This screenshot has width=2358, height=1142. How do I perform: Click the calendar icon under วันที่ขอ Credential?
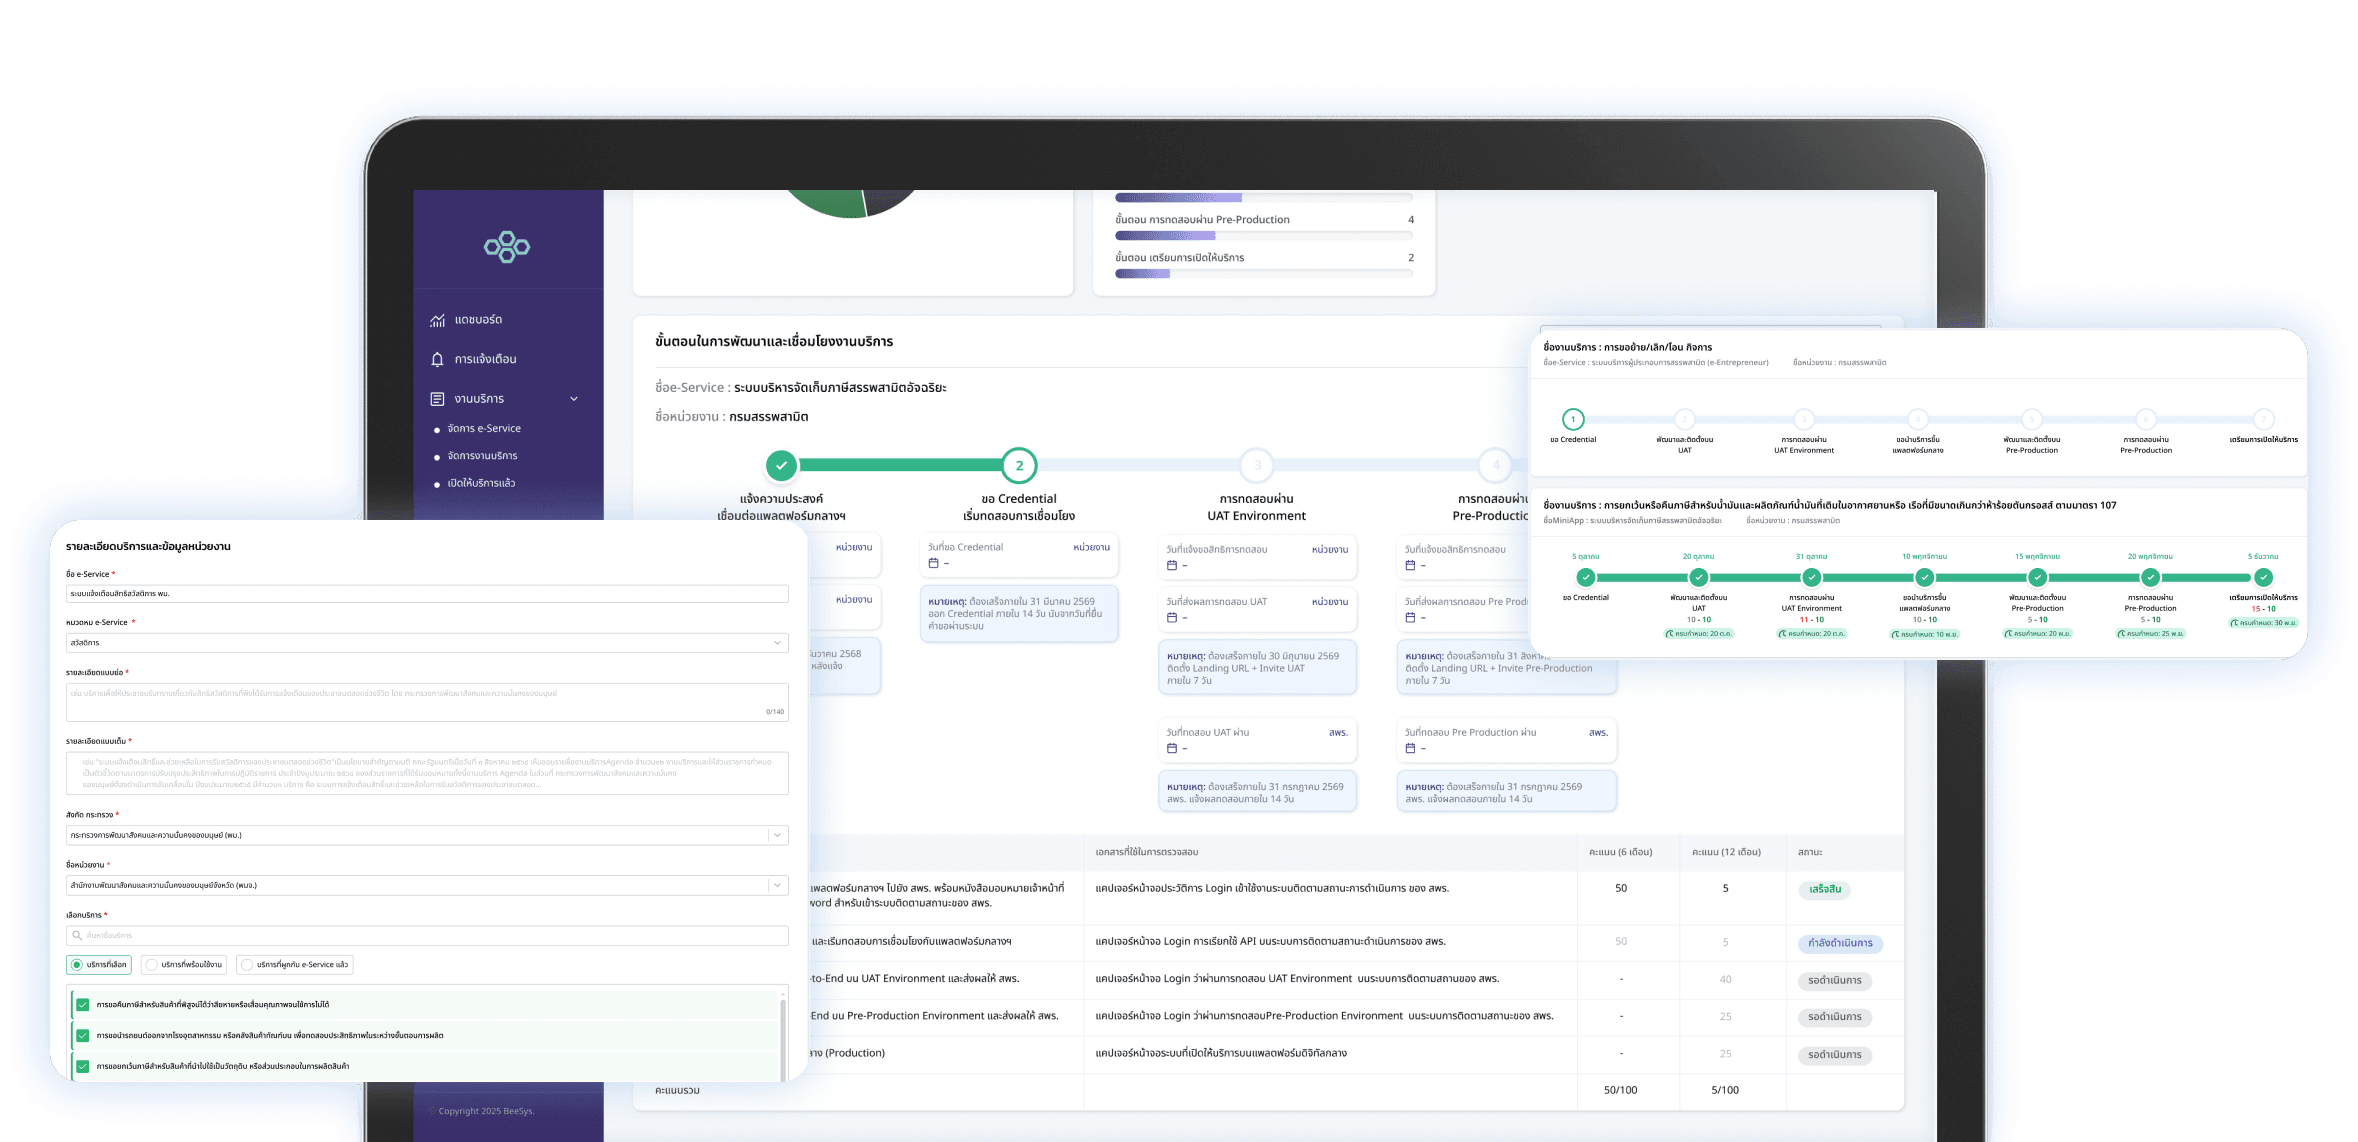coord(933,563)
